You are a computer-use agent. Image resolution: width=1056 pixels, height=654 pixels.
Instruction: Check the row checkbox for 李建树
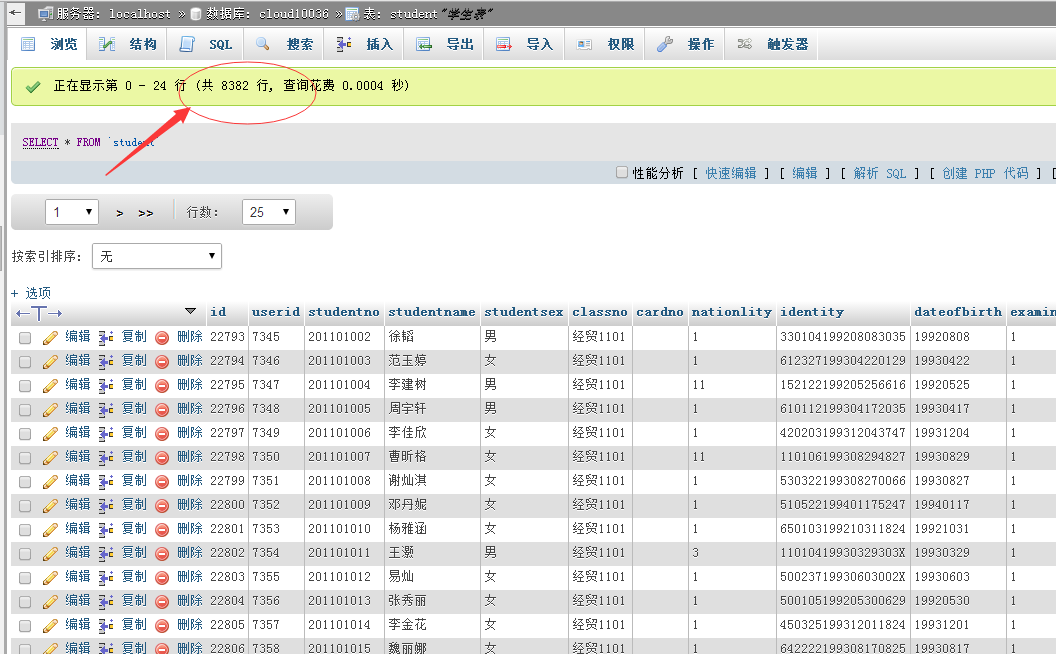pyautogui.click(x=25, y=386)
